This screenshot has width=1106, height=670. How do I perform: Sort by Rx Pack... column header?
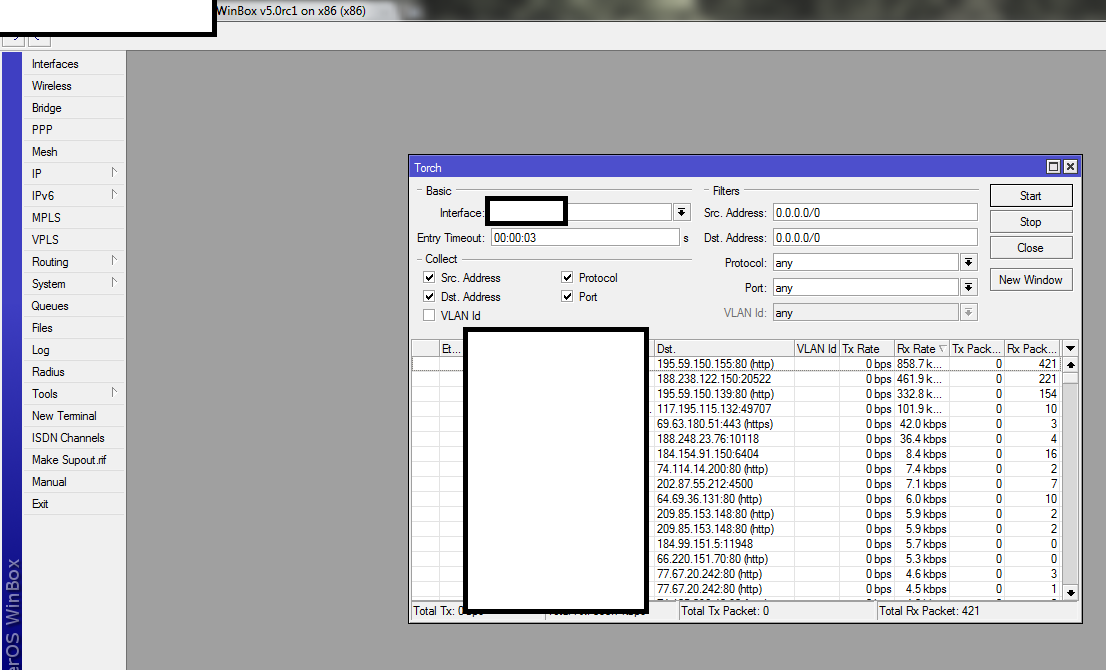point(1033,348)
